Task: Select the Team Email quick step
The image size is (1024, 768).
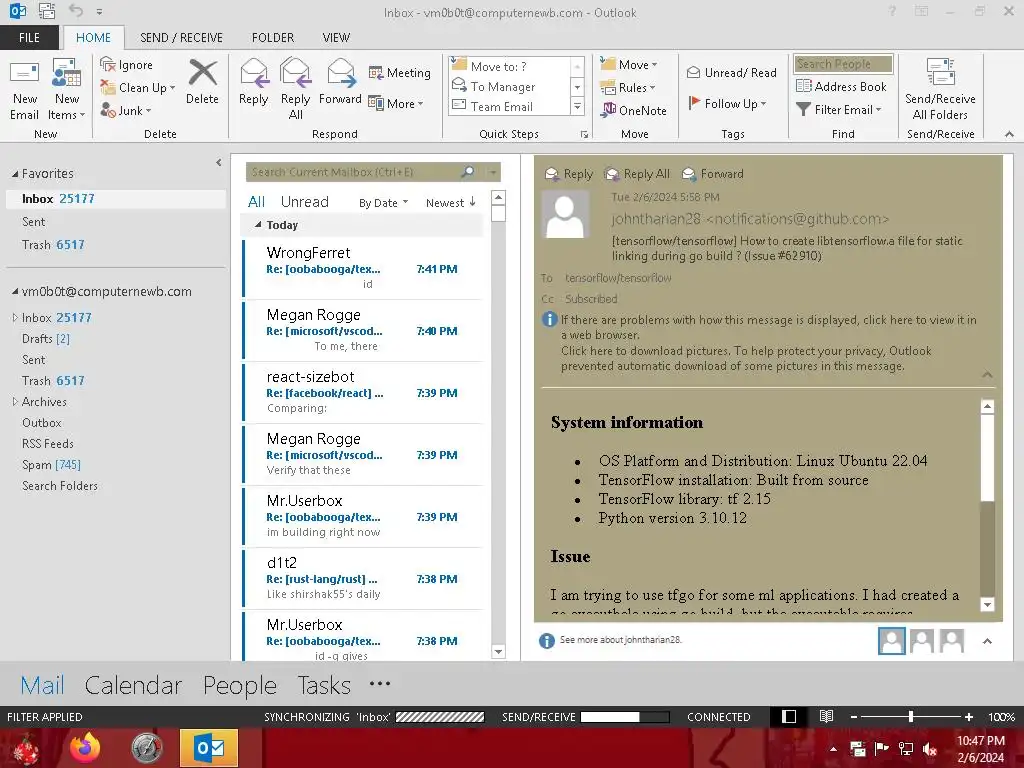Action: [511, 106]
